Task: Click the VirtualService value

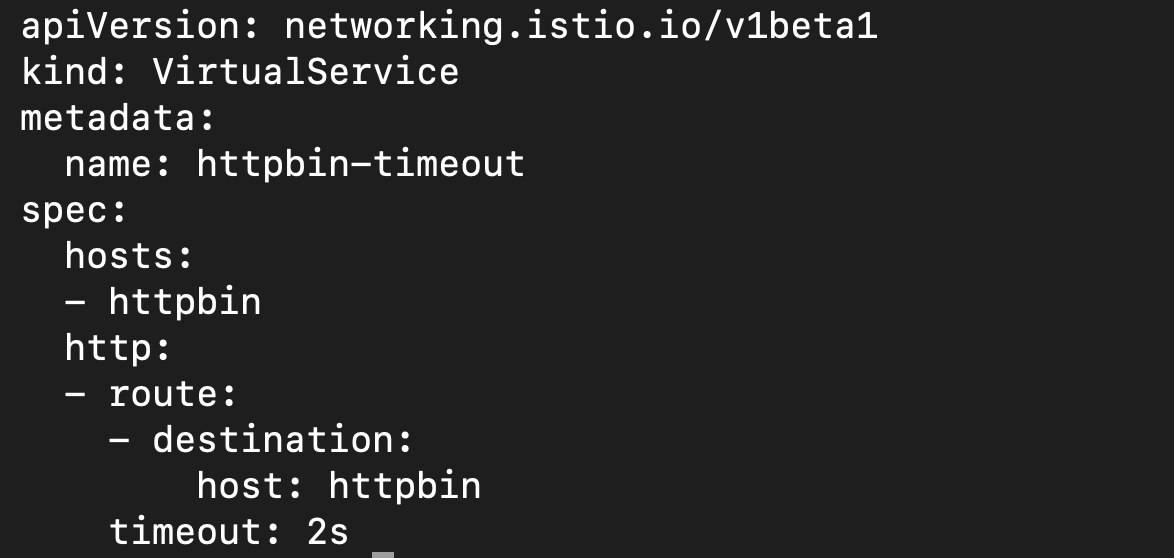Action: coord(305,72)
